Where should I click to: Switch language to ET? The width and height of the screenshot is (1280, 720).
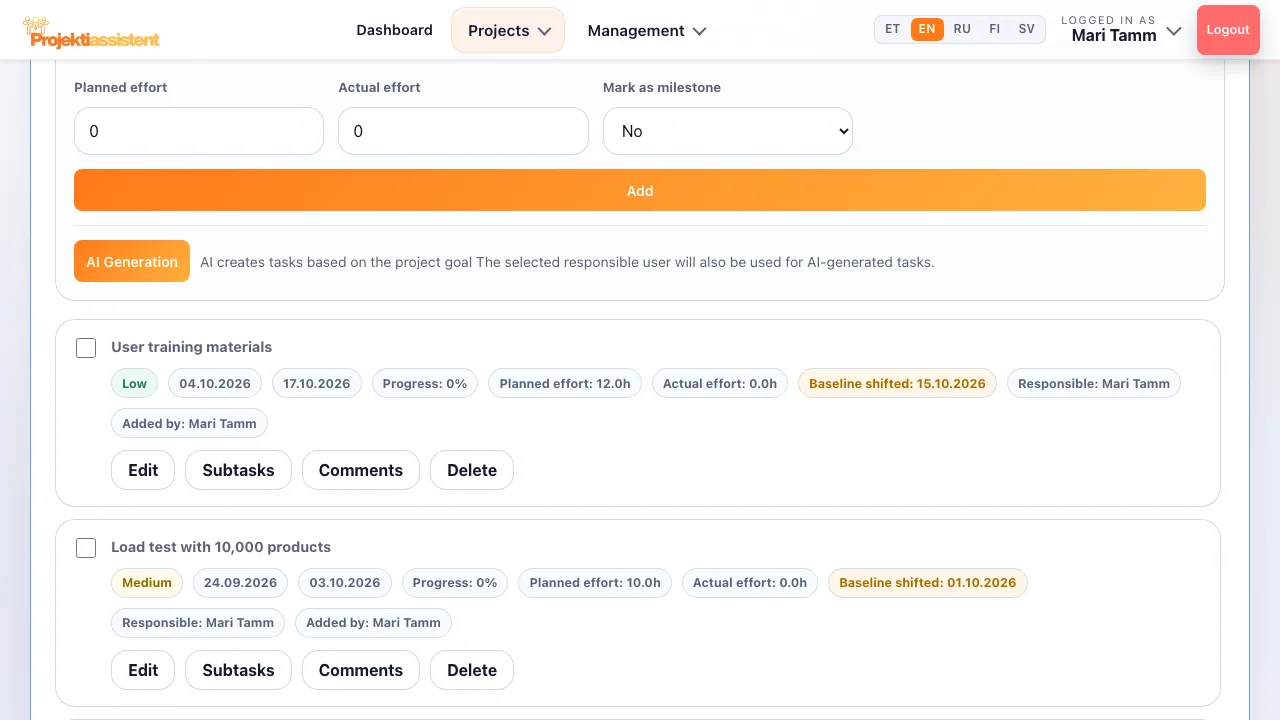(893, 29)
